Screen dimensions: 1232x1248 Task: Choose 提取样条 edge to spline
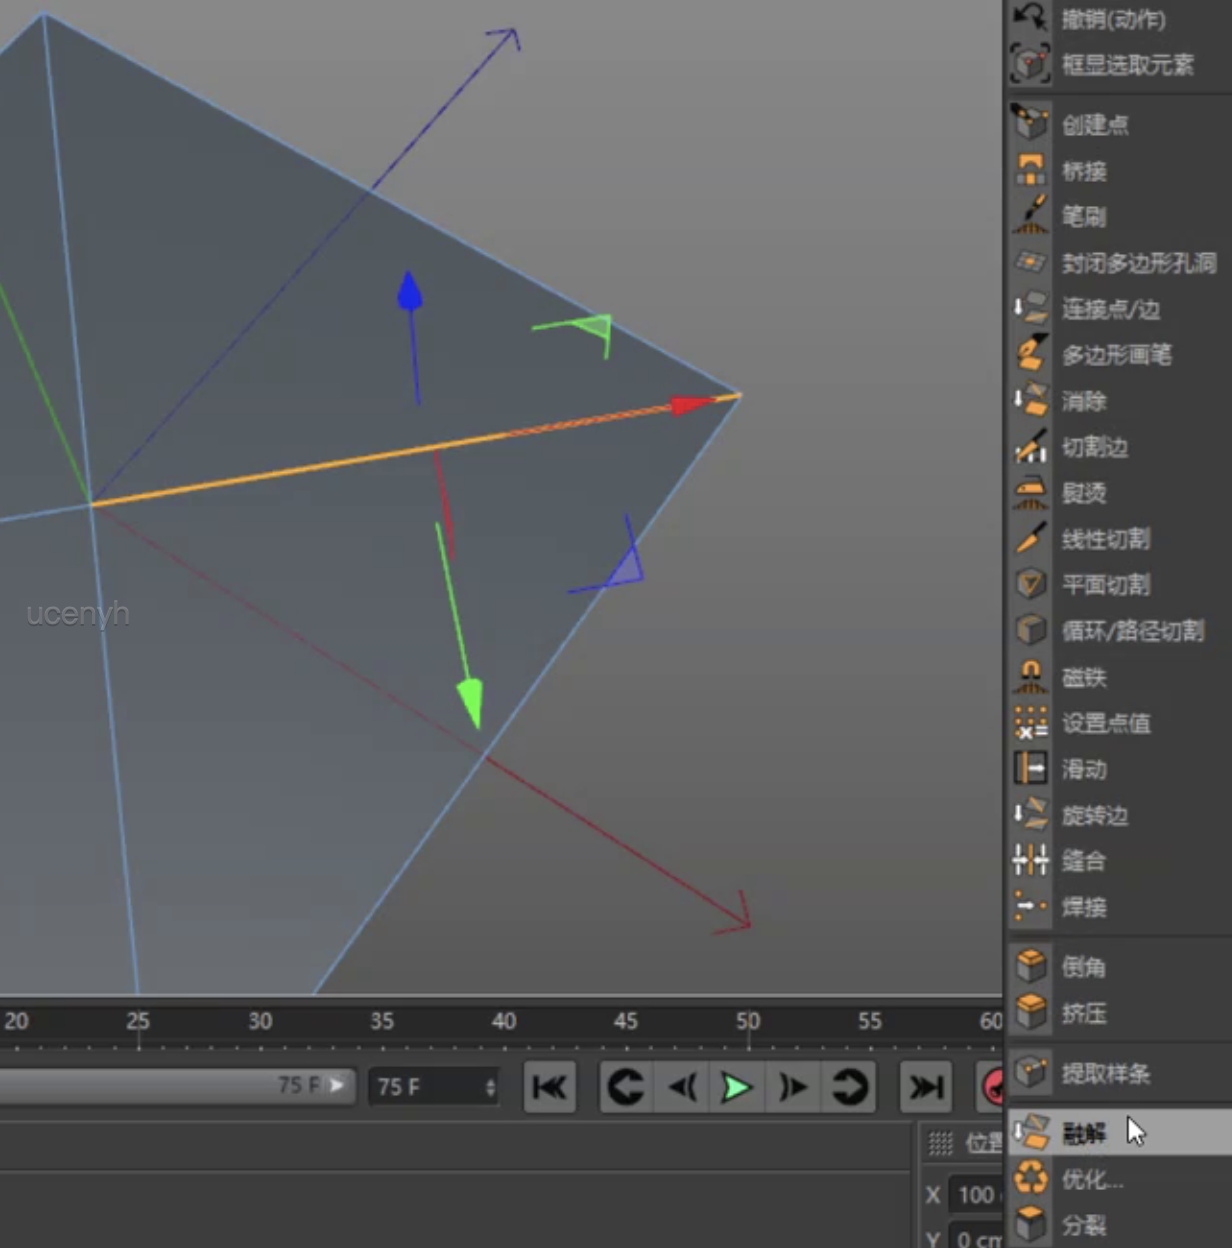(1119, 1073)
